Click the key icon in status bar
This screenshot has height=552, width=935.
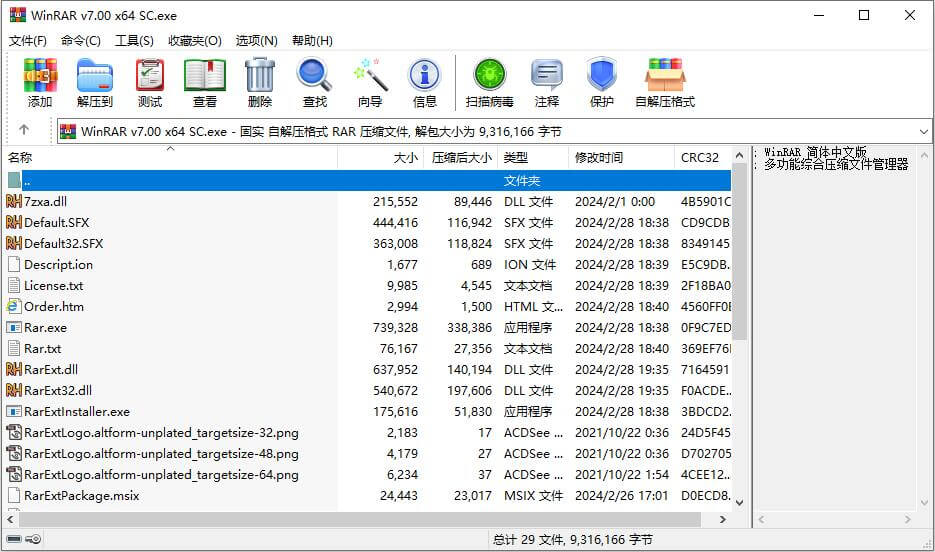pos(33,539)
